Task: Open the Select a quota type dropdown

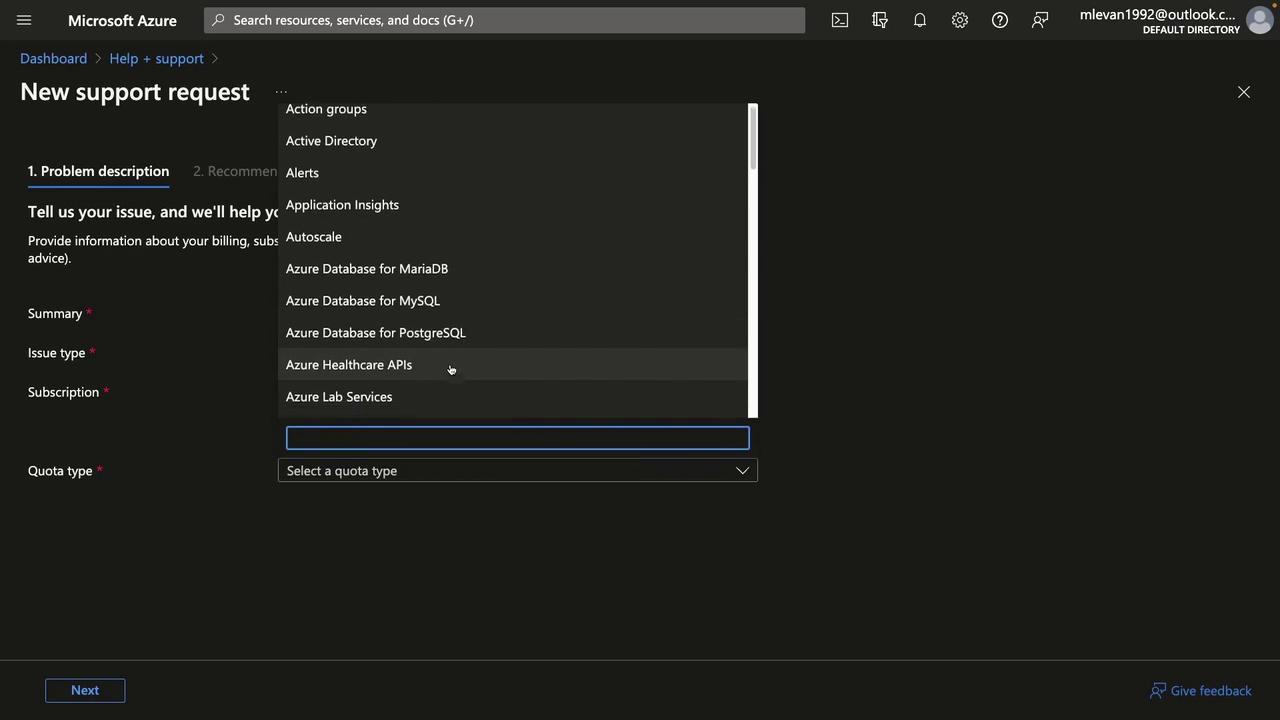Action: click(x=517, y=471)
